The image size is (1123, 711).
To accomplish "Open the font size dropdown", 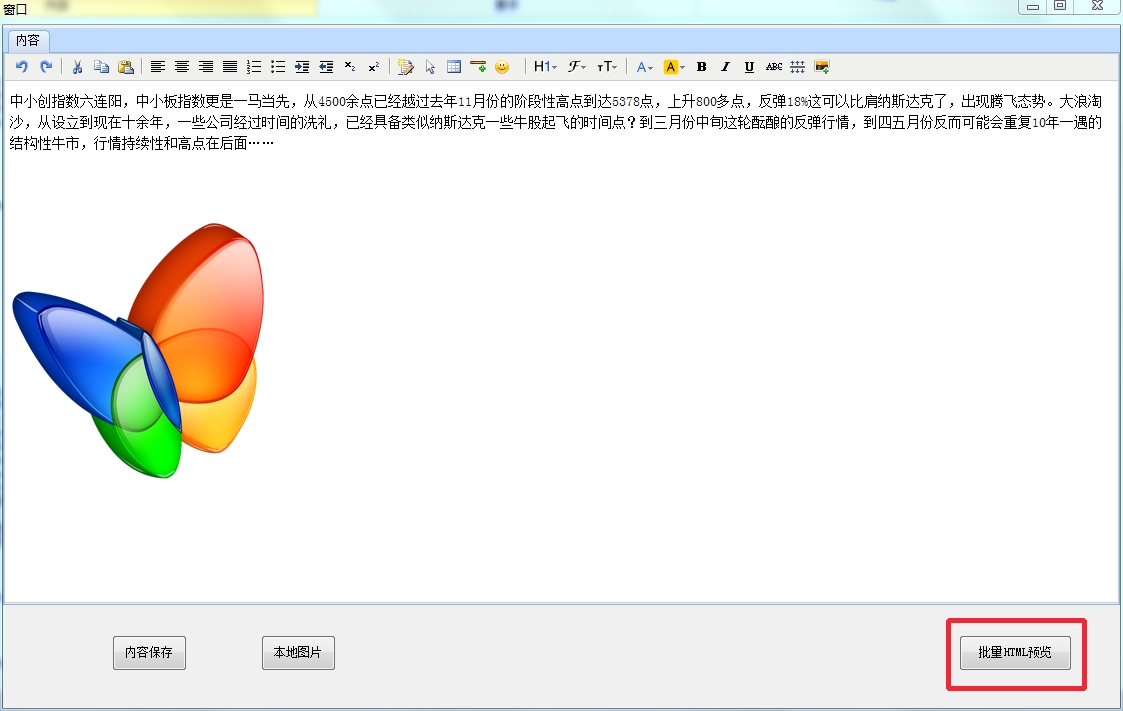I will 607,67.
